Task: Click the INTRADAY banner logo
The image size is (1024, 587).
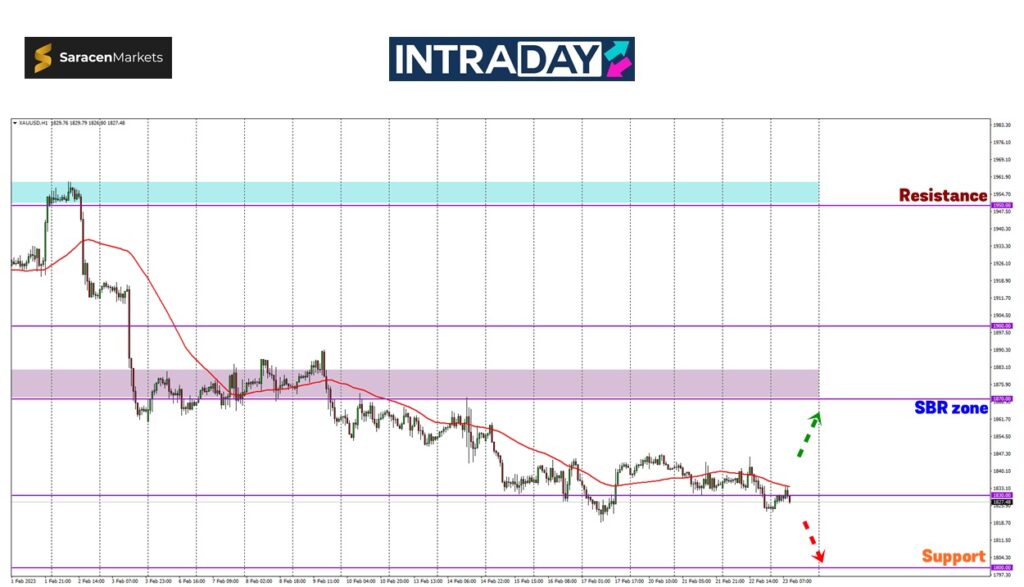Action: point(511,59)
